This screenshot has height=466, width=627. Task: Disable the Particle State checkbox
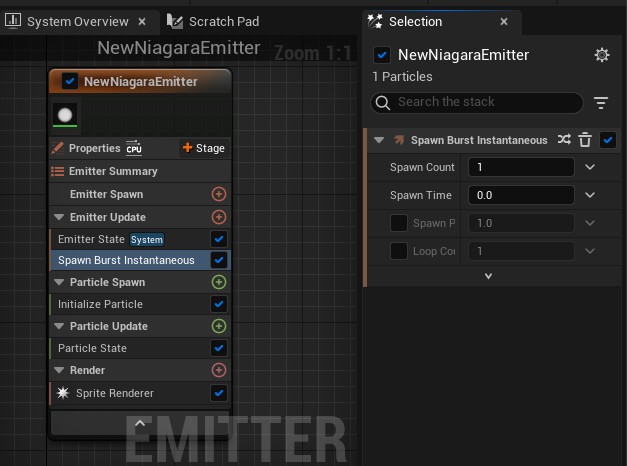click(219, 348)
